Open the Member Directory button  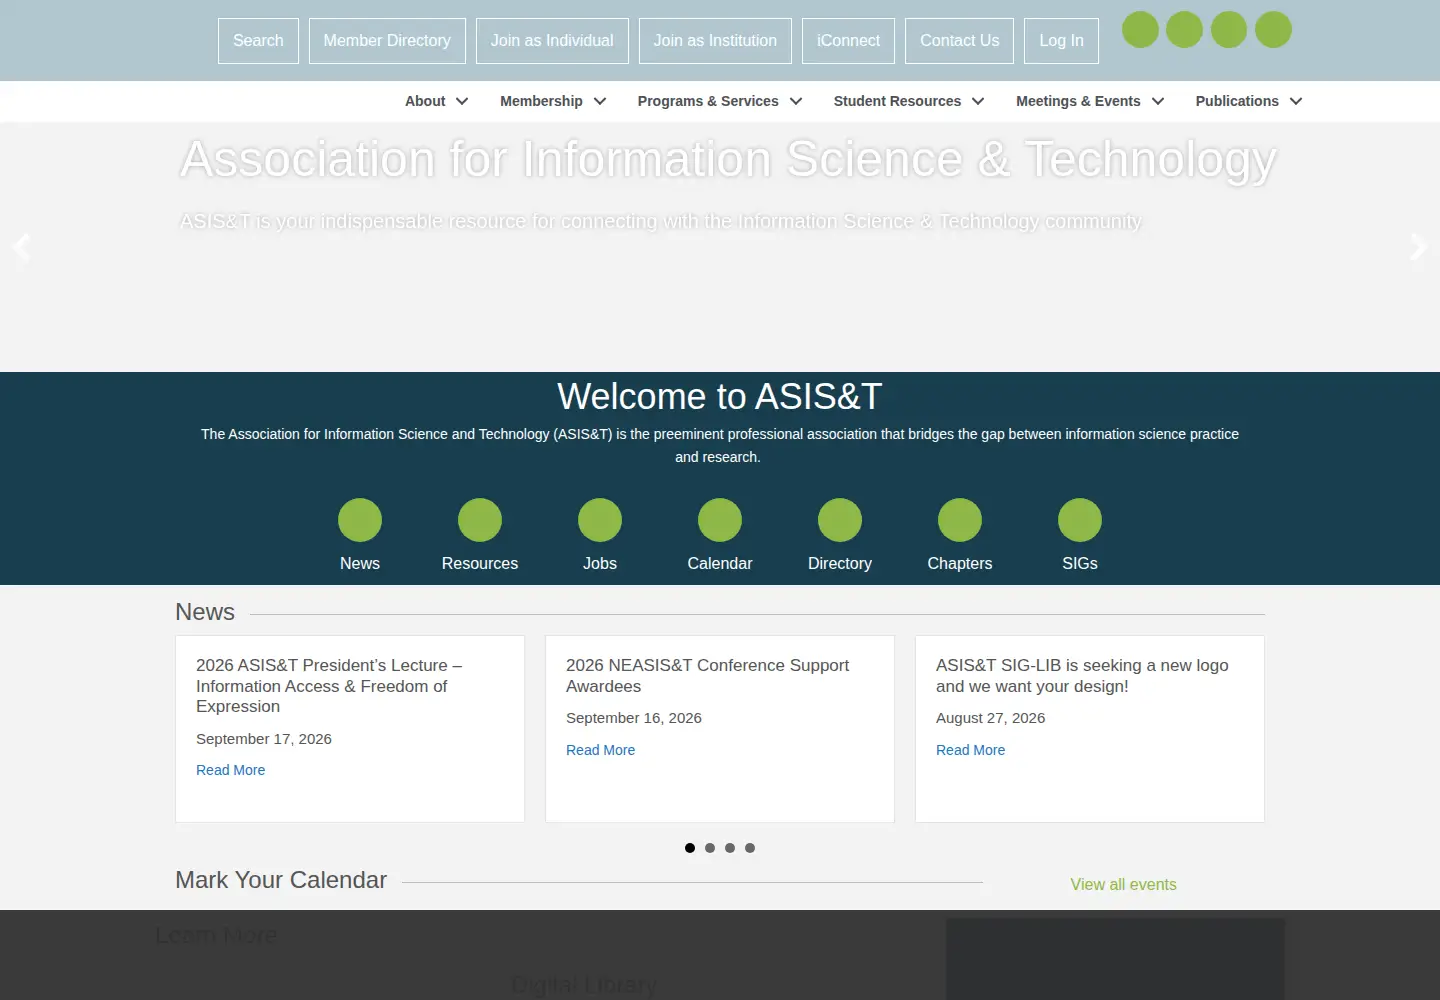coord(387,41)
